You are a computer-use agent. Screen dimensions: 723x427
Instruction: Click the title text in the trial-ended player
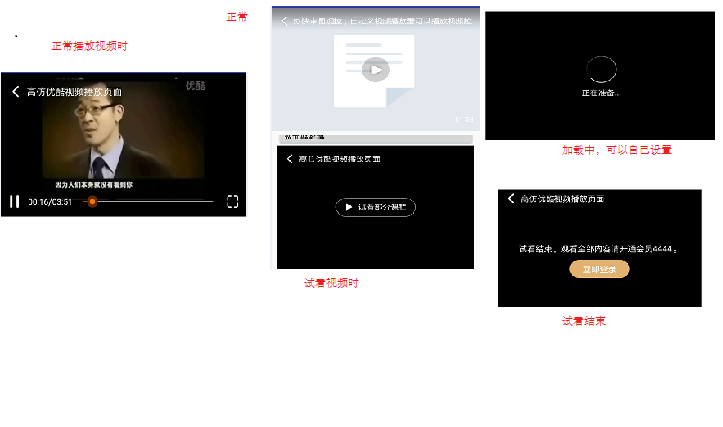point(562,199)
